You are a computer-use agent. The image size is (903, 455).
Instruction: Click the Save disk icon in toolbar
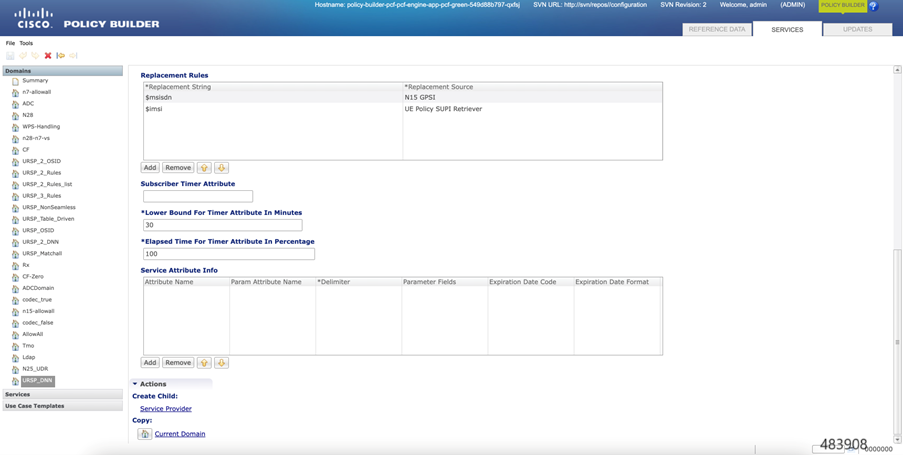tap(10, 56)
